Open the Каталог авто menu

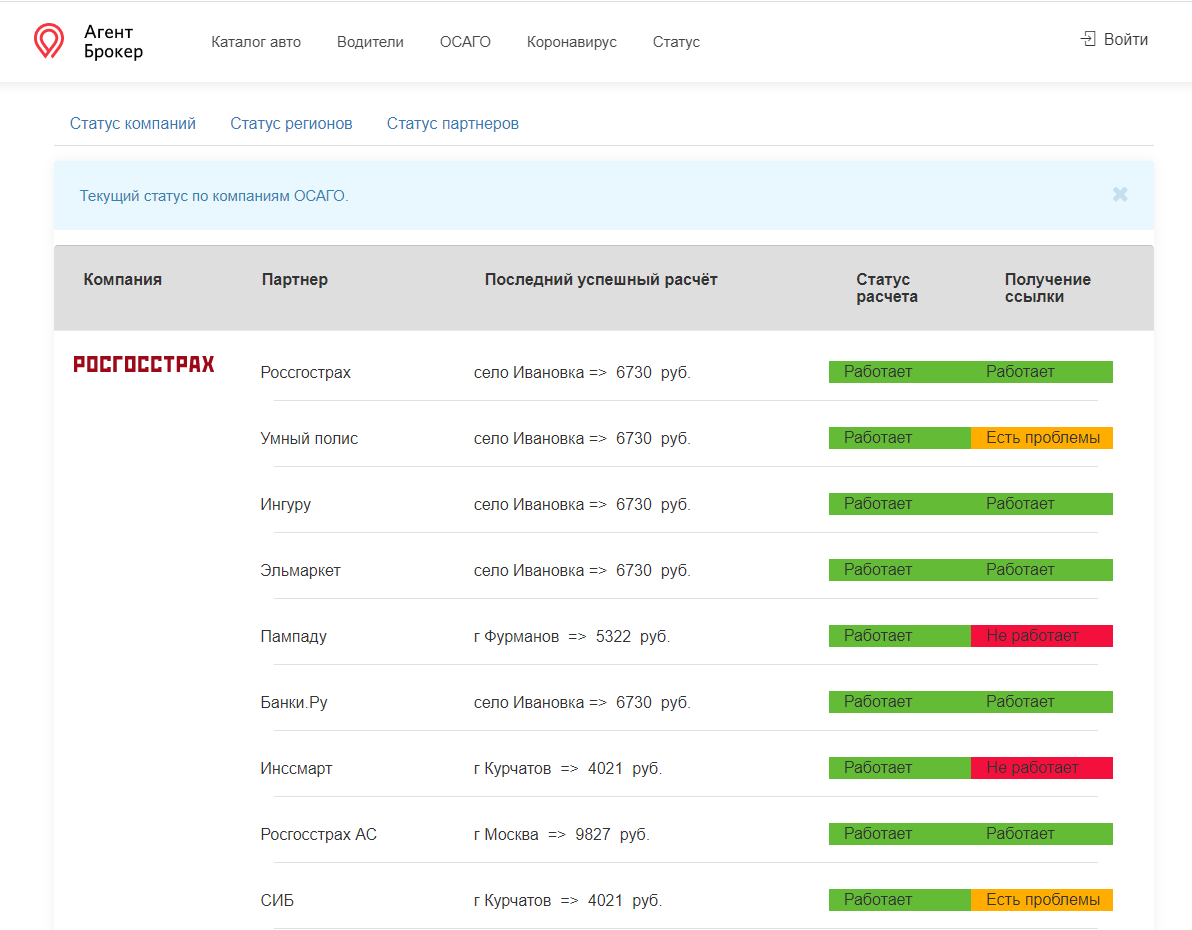pyautogui.click(x=256, y=42)
